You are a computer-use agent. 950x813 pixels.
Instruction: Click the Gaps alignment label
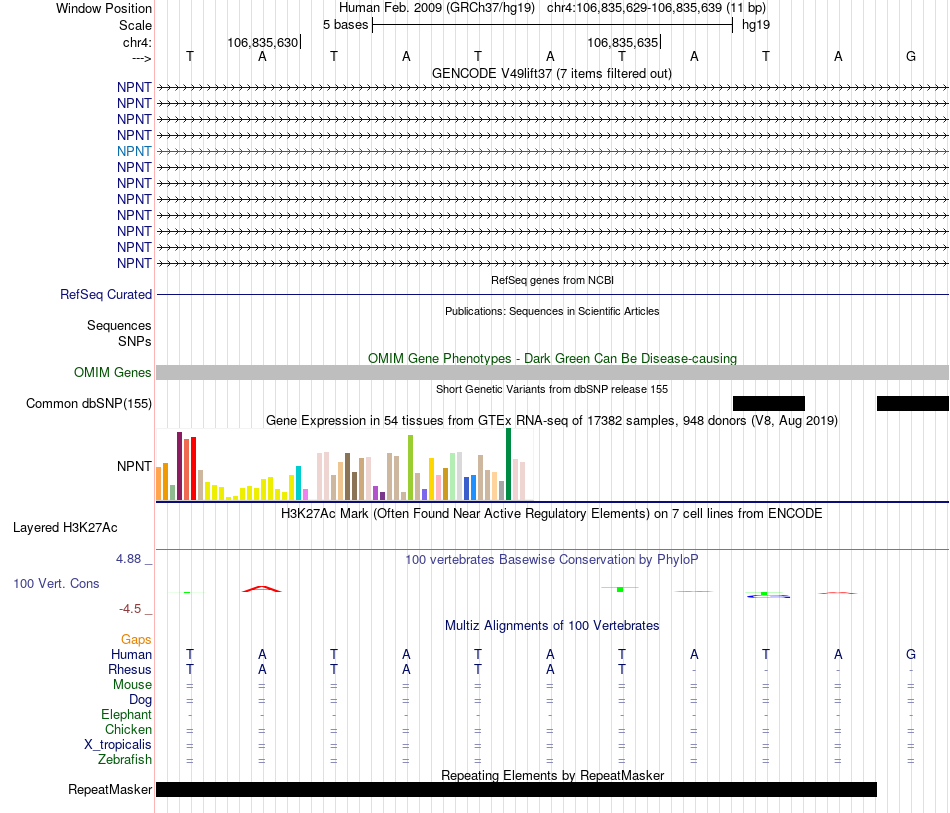(136, 640)
